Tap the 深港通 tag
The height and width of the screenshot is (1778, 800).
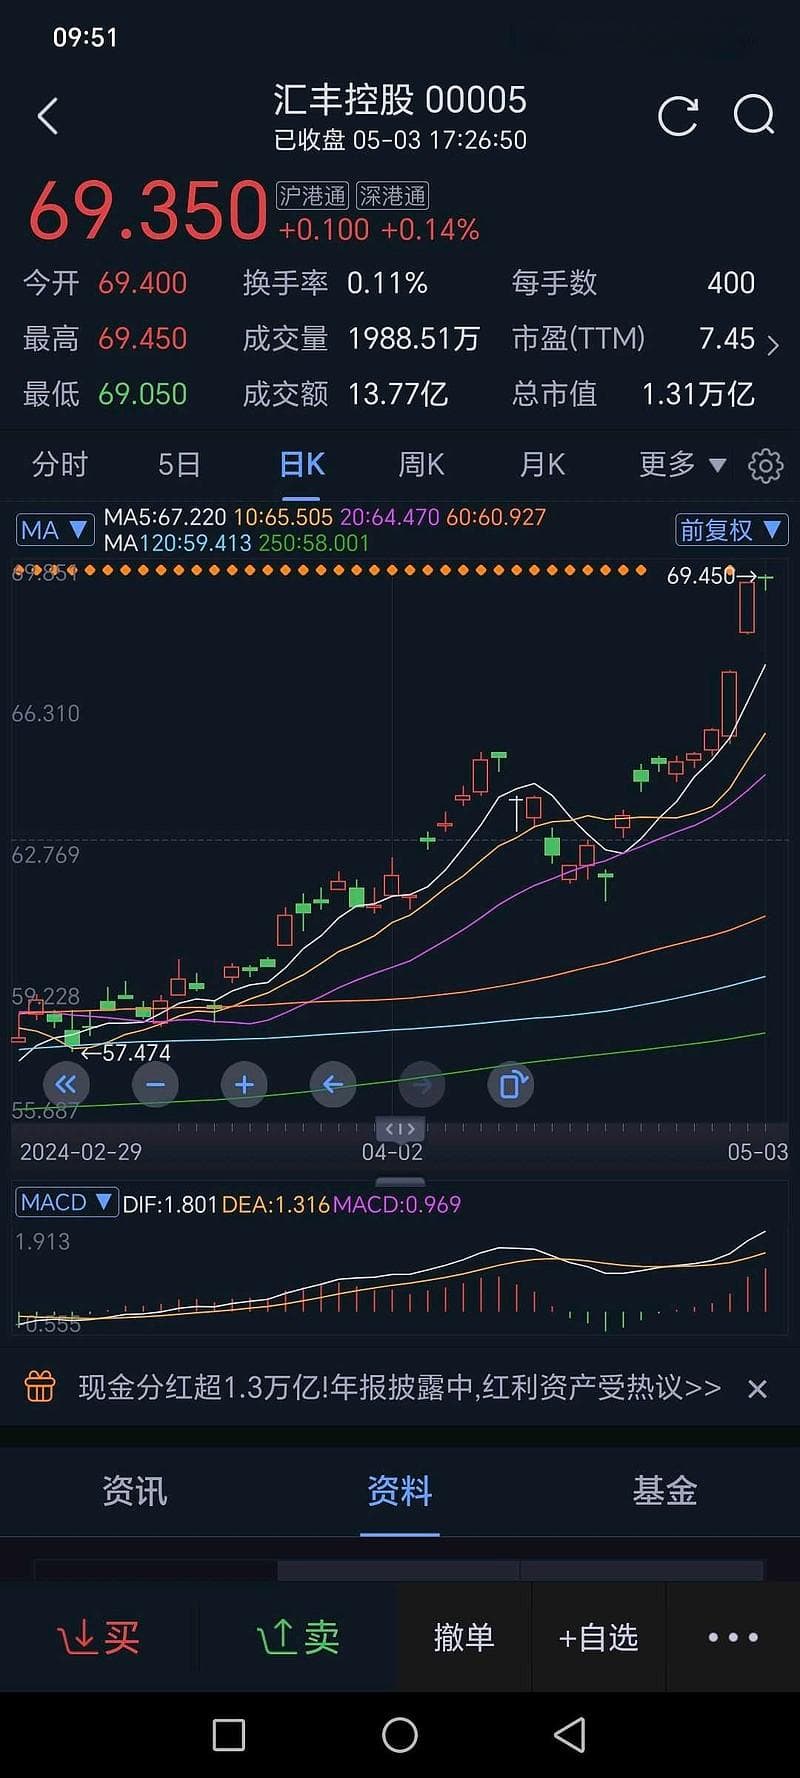[393, 196]
